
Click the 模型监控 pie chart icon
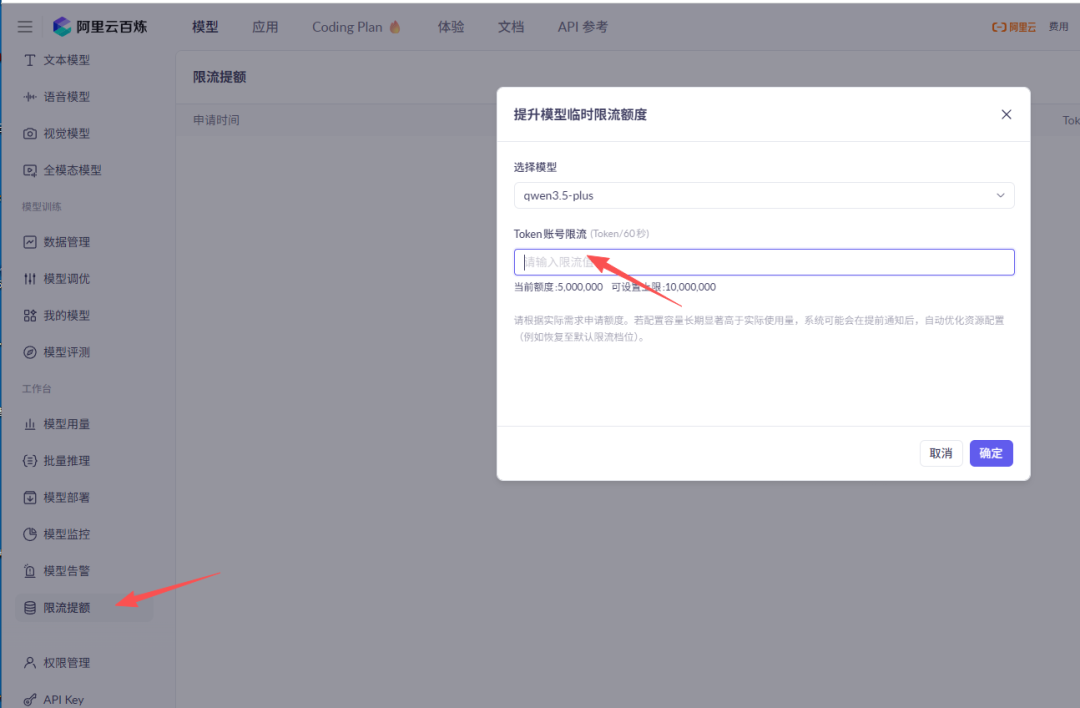(30, 534)
